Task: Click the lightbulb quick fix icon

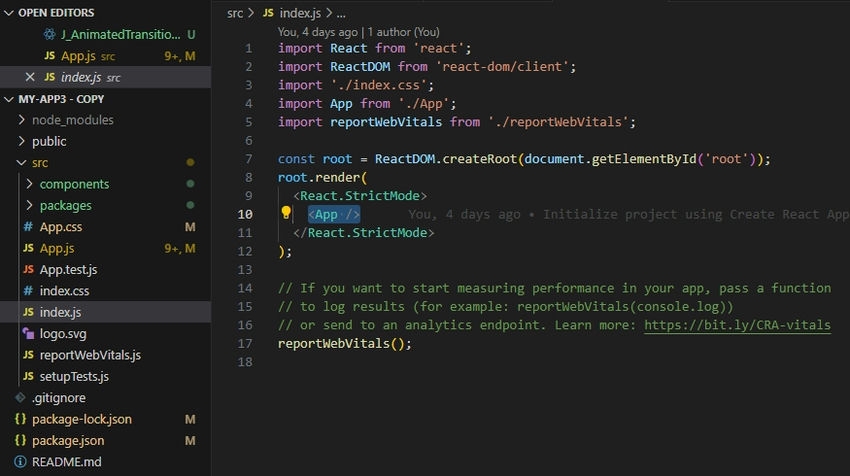Action: pyautogui.click(x=286, y=213)
